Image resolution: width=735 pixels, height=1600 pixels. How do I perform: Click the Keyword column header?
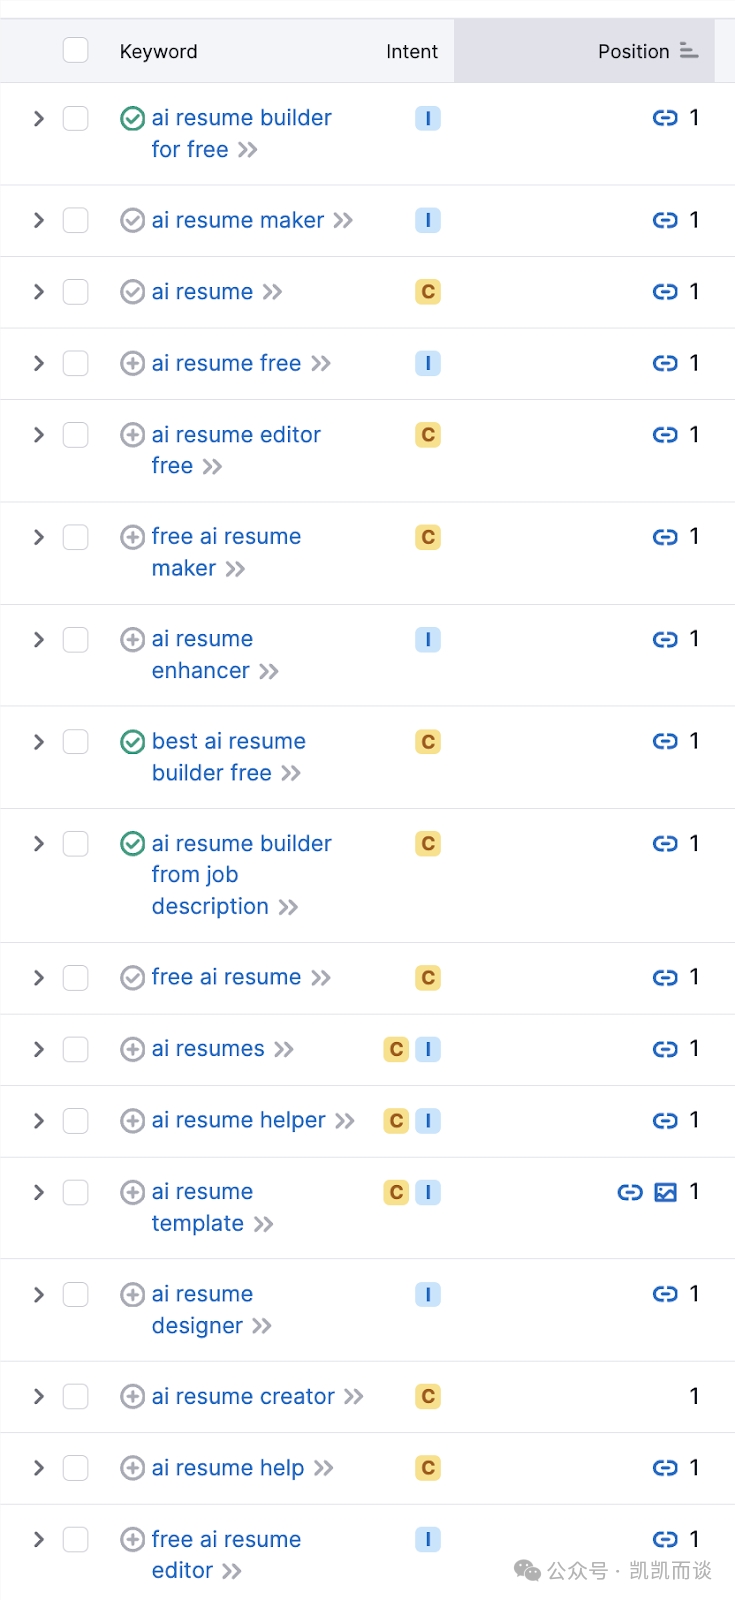coord(158,51)
